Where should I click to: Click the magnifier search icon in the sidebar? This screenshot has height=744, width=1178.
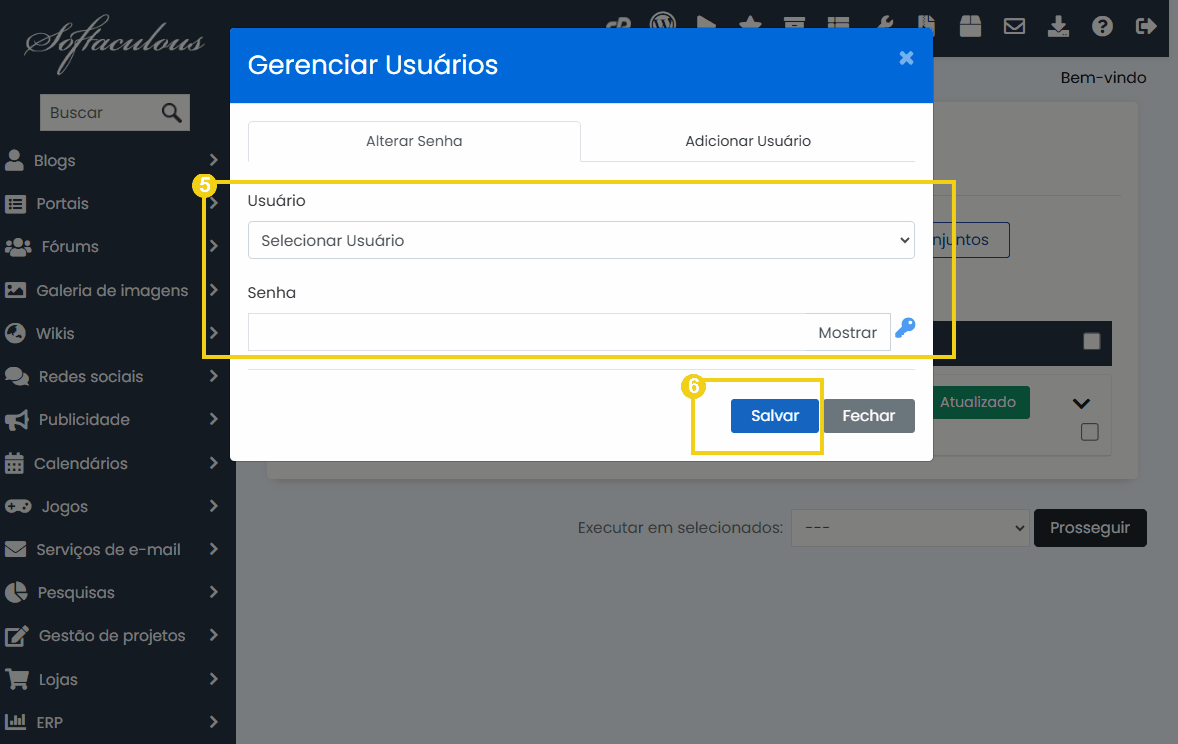point(171,113)
